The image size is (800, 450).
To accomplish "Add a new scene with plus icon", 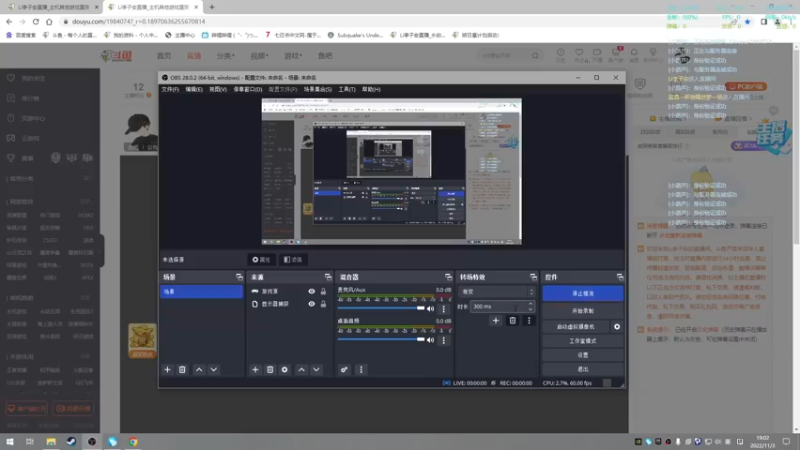I will (x=167, y=369).
